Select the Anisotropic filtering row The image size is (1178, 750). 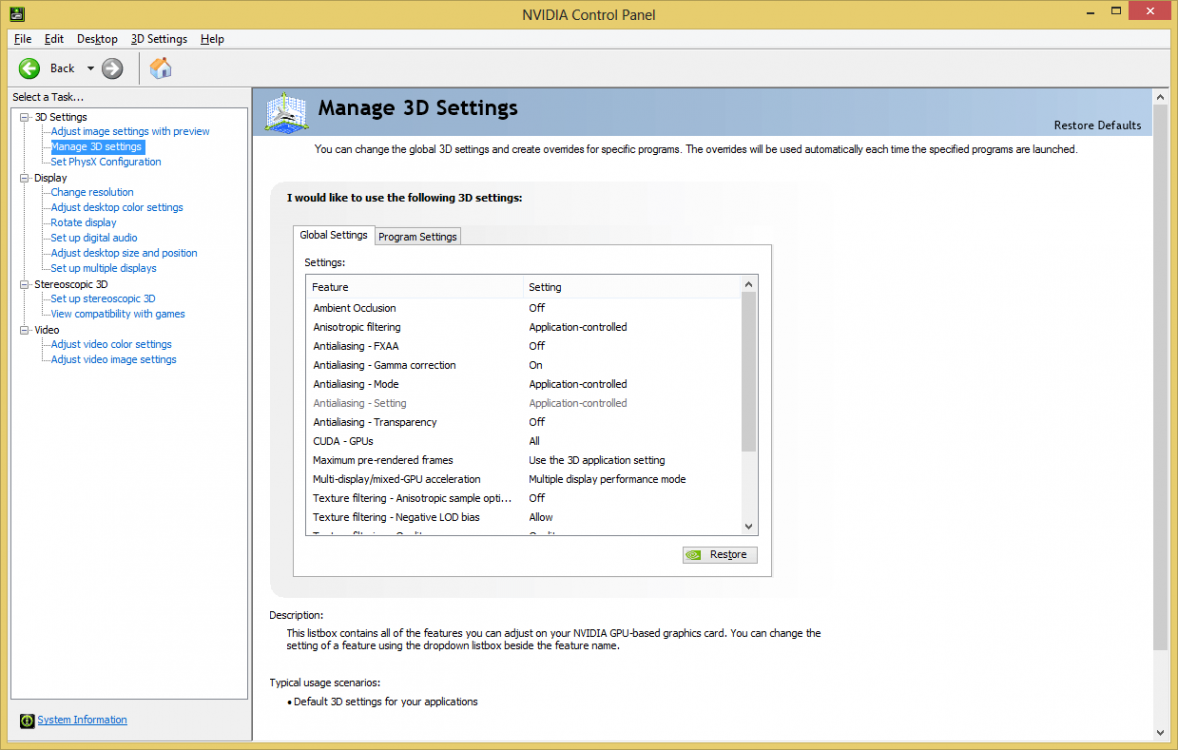pos(524,327)
